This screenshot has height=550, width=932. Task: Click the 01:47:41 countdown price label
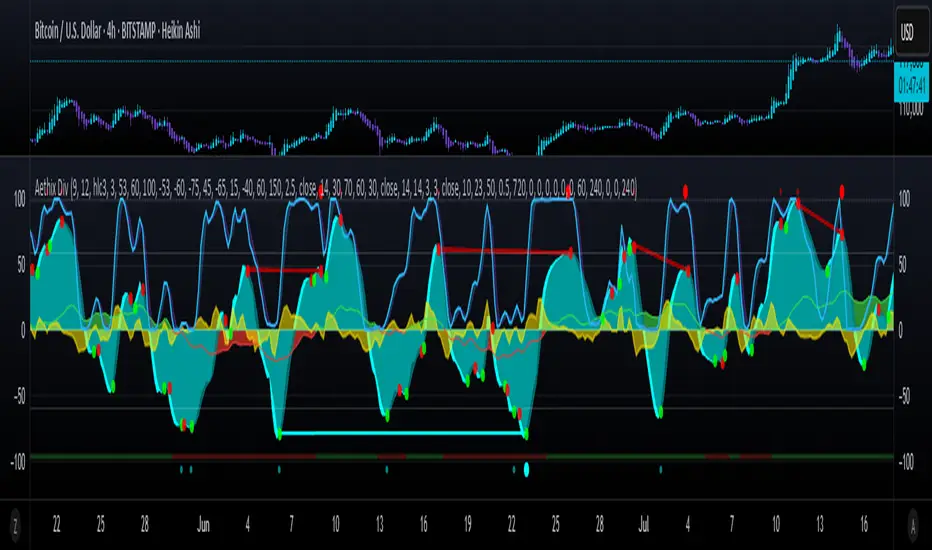[911, 86]
